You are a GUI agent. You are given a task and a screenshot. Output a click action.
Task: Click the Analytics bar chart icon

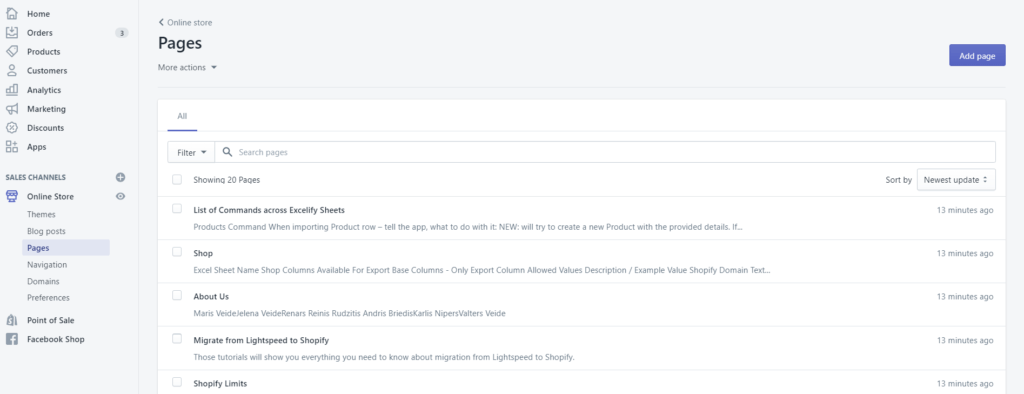pos(12,90)
